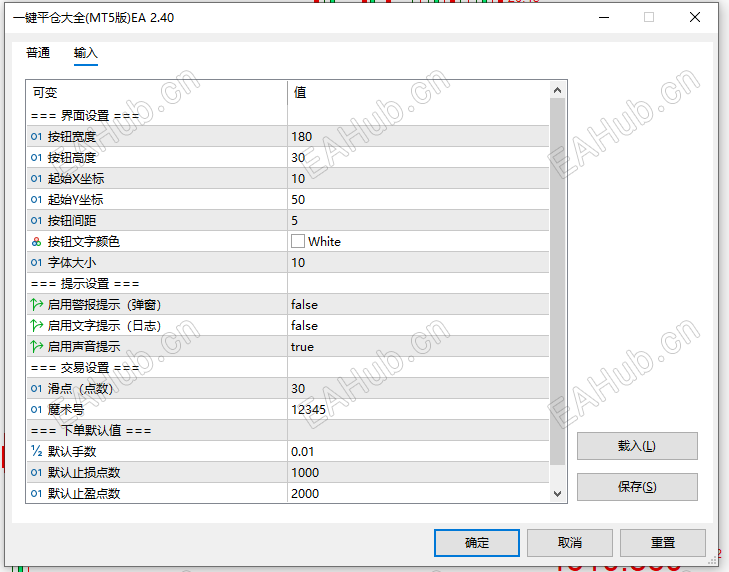Click the scrollbar up arrow
The width and height of the screenshot is (729, 572).
click(x=557, y=90)
